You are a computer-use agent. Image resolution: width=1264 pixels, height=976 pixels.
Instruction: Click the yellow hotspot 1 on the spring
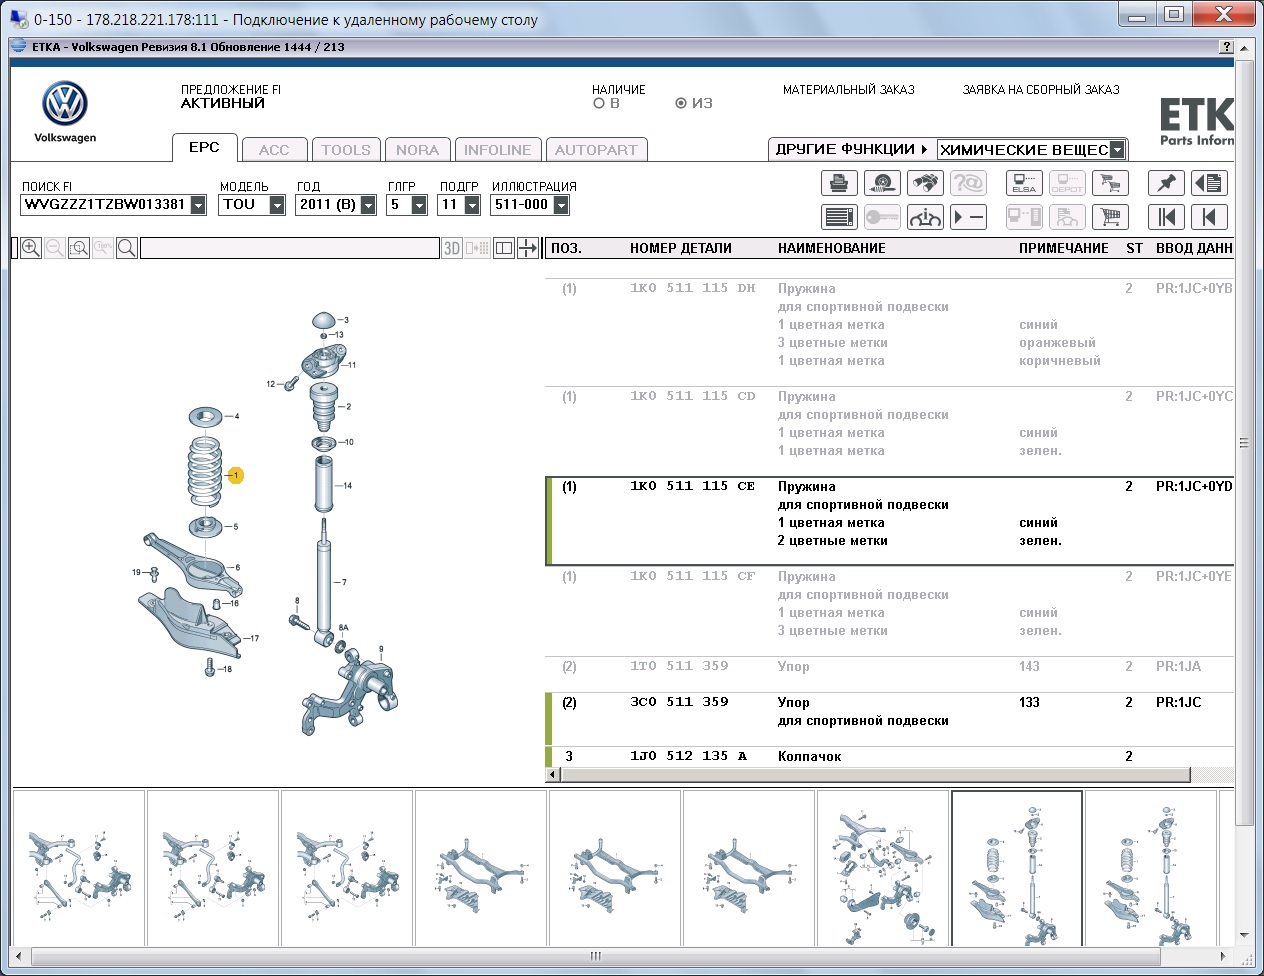click(x=236, y=475)
